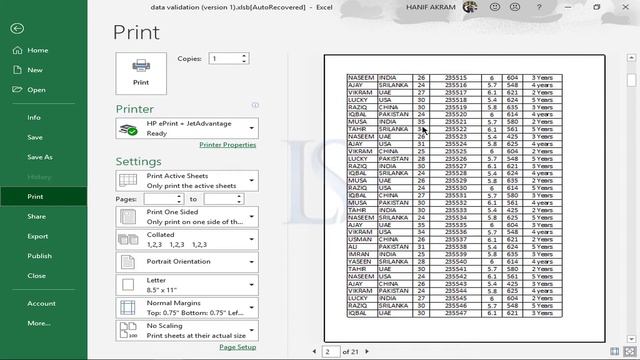Click the Copies number field
Screen dimensions: 640x360
click(x=224, y=58)
